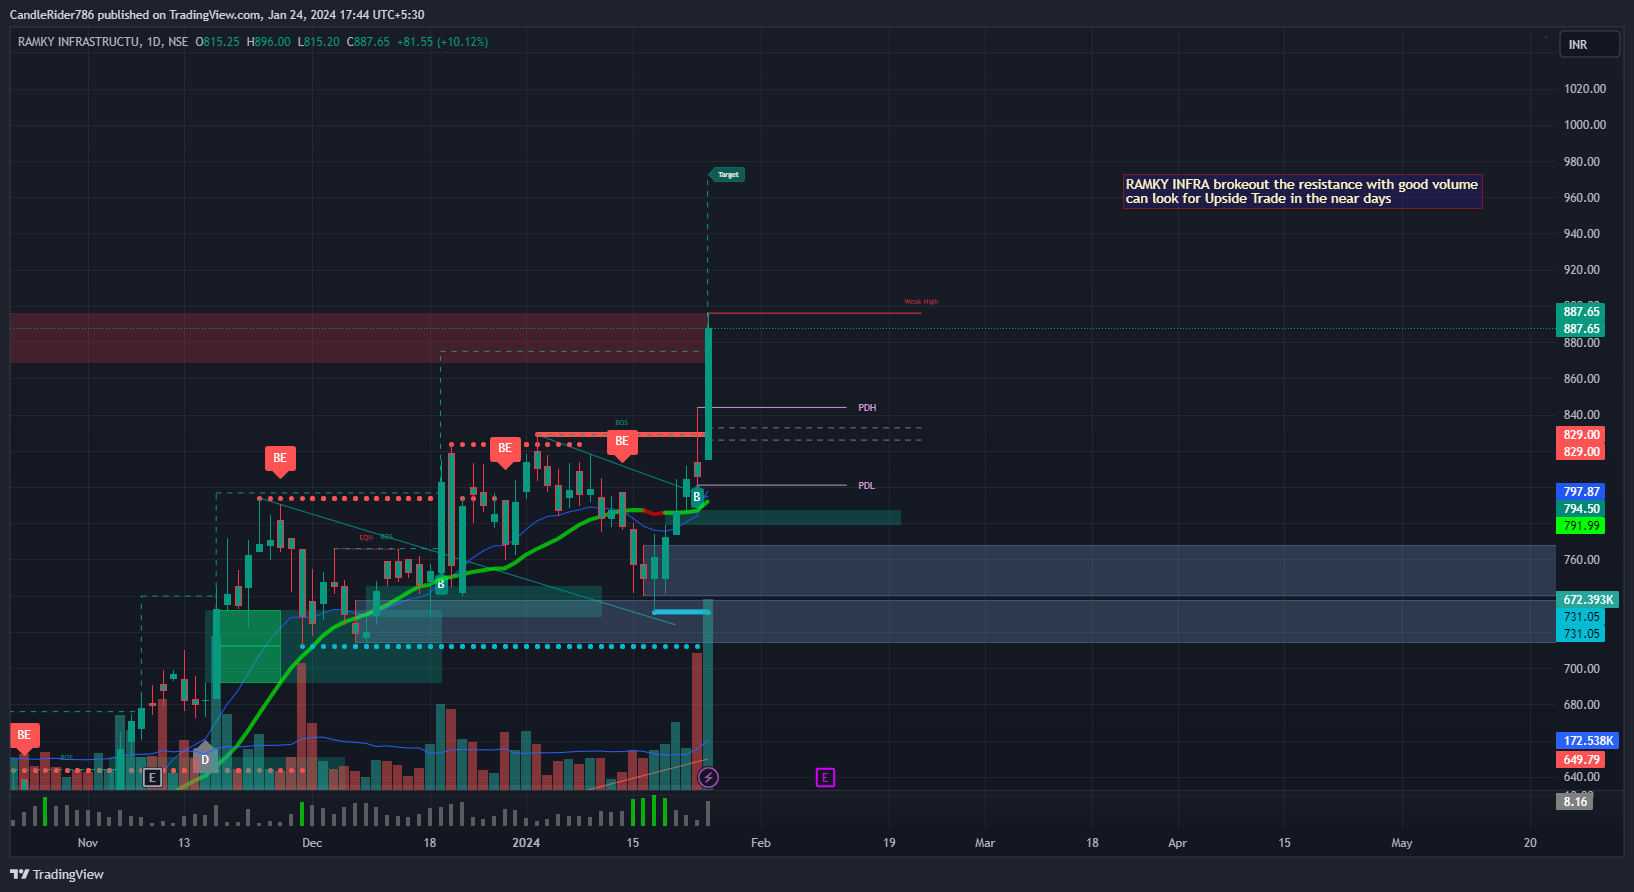
Task: Select the red supply zone rectangle near 880
Action: tap(358, 338)
